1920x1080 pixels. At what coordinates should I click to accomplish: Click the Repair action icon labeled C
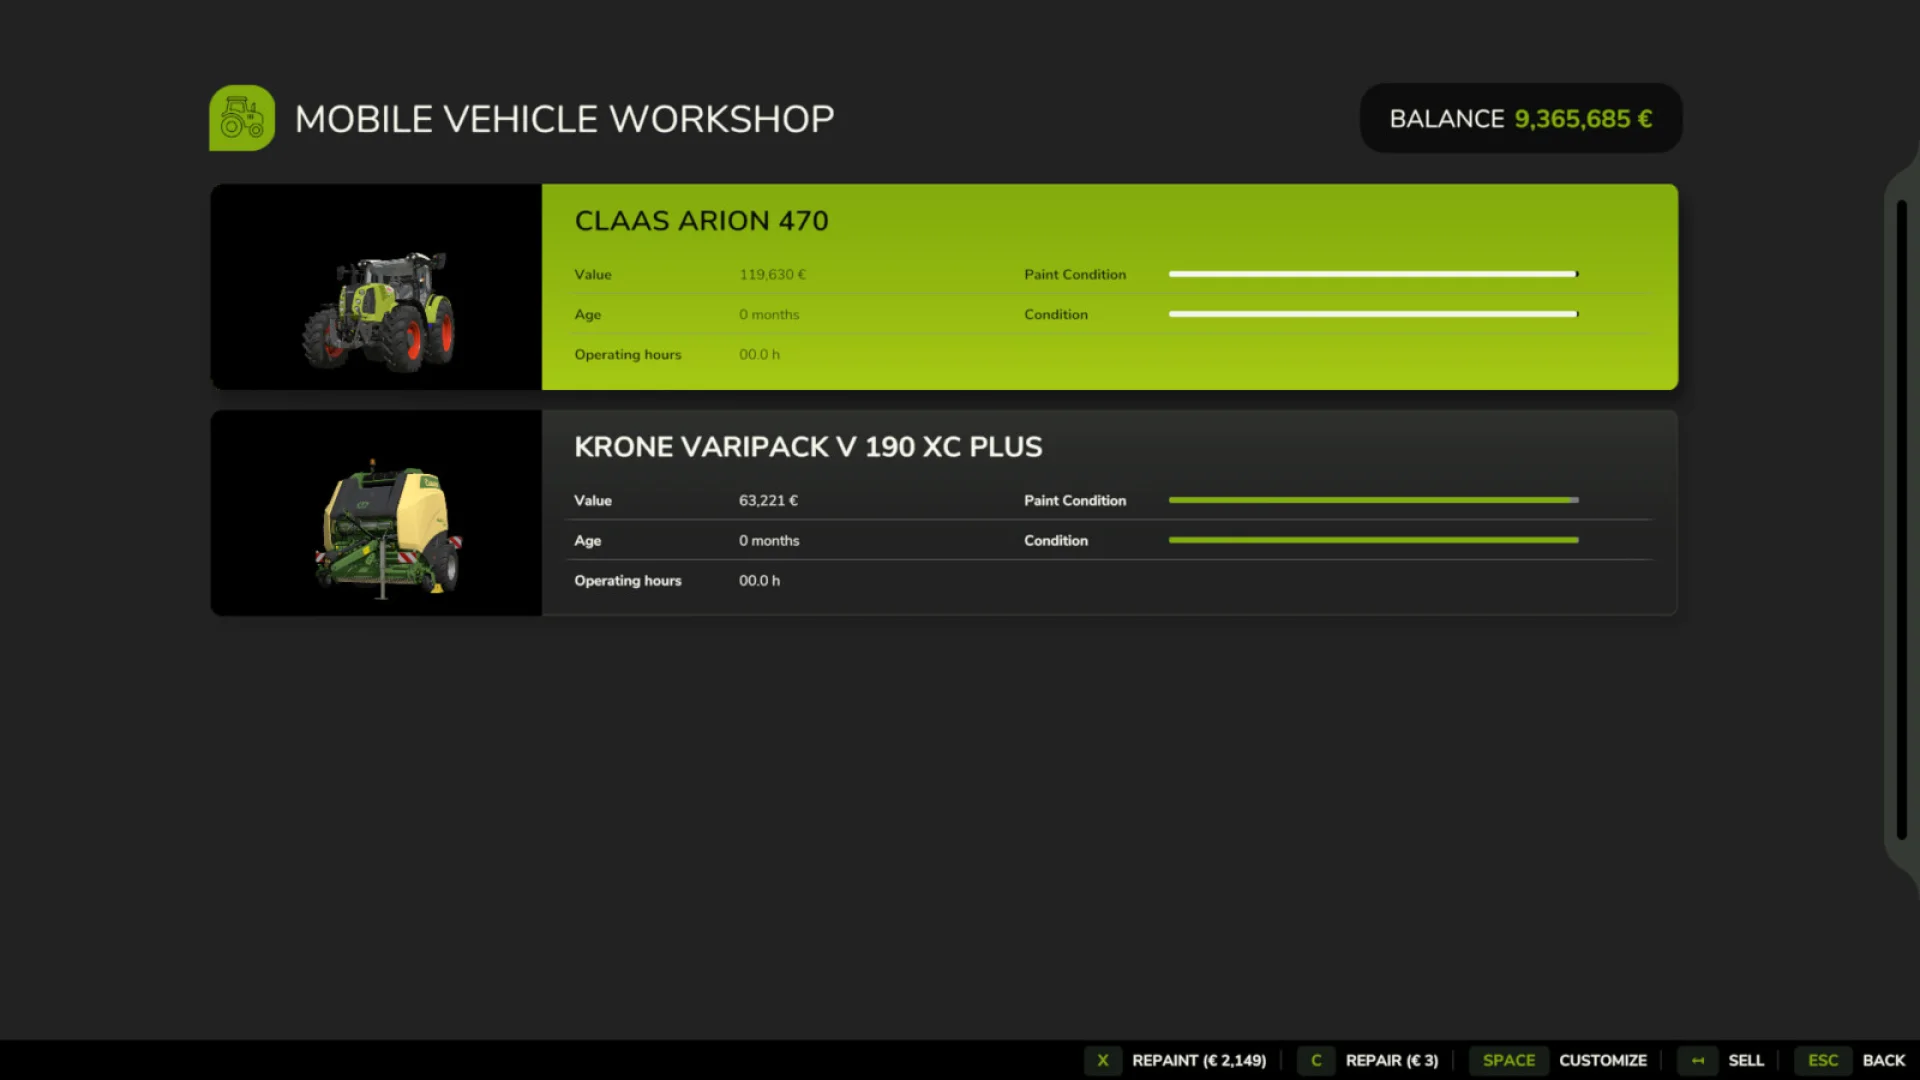coord(1316,1060)
